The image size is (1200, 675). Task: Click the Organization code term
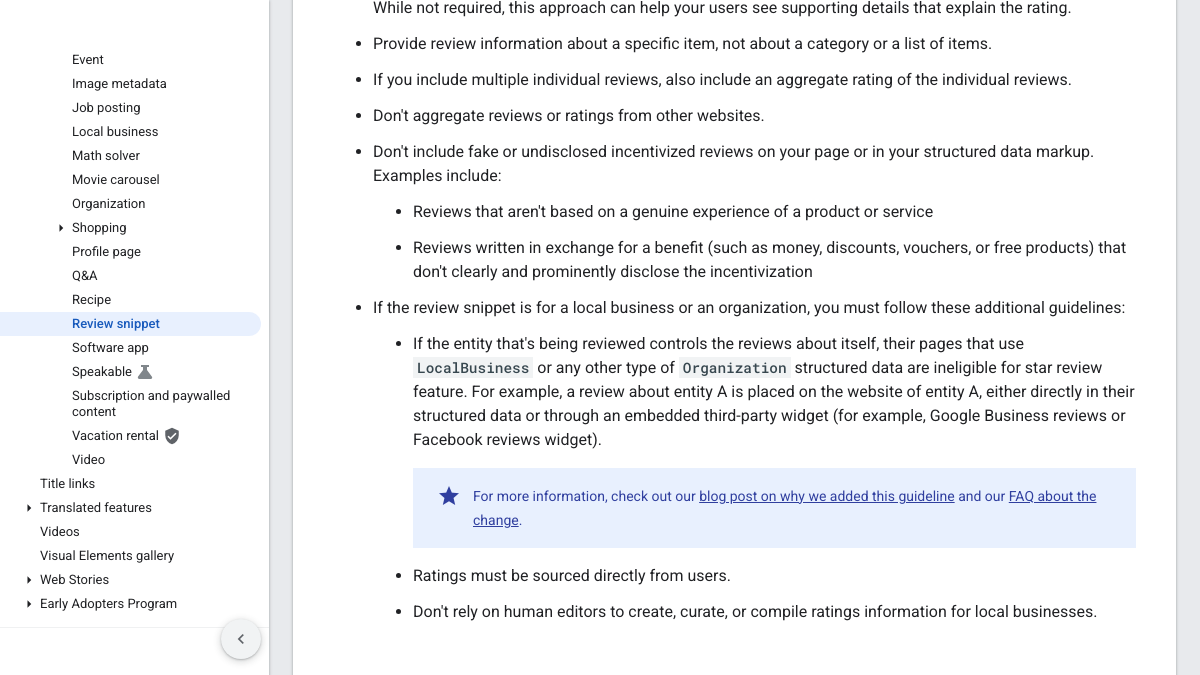coord(735,368)
